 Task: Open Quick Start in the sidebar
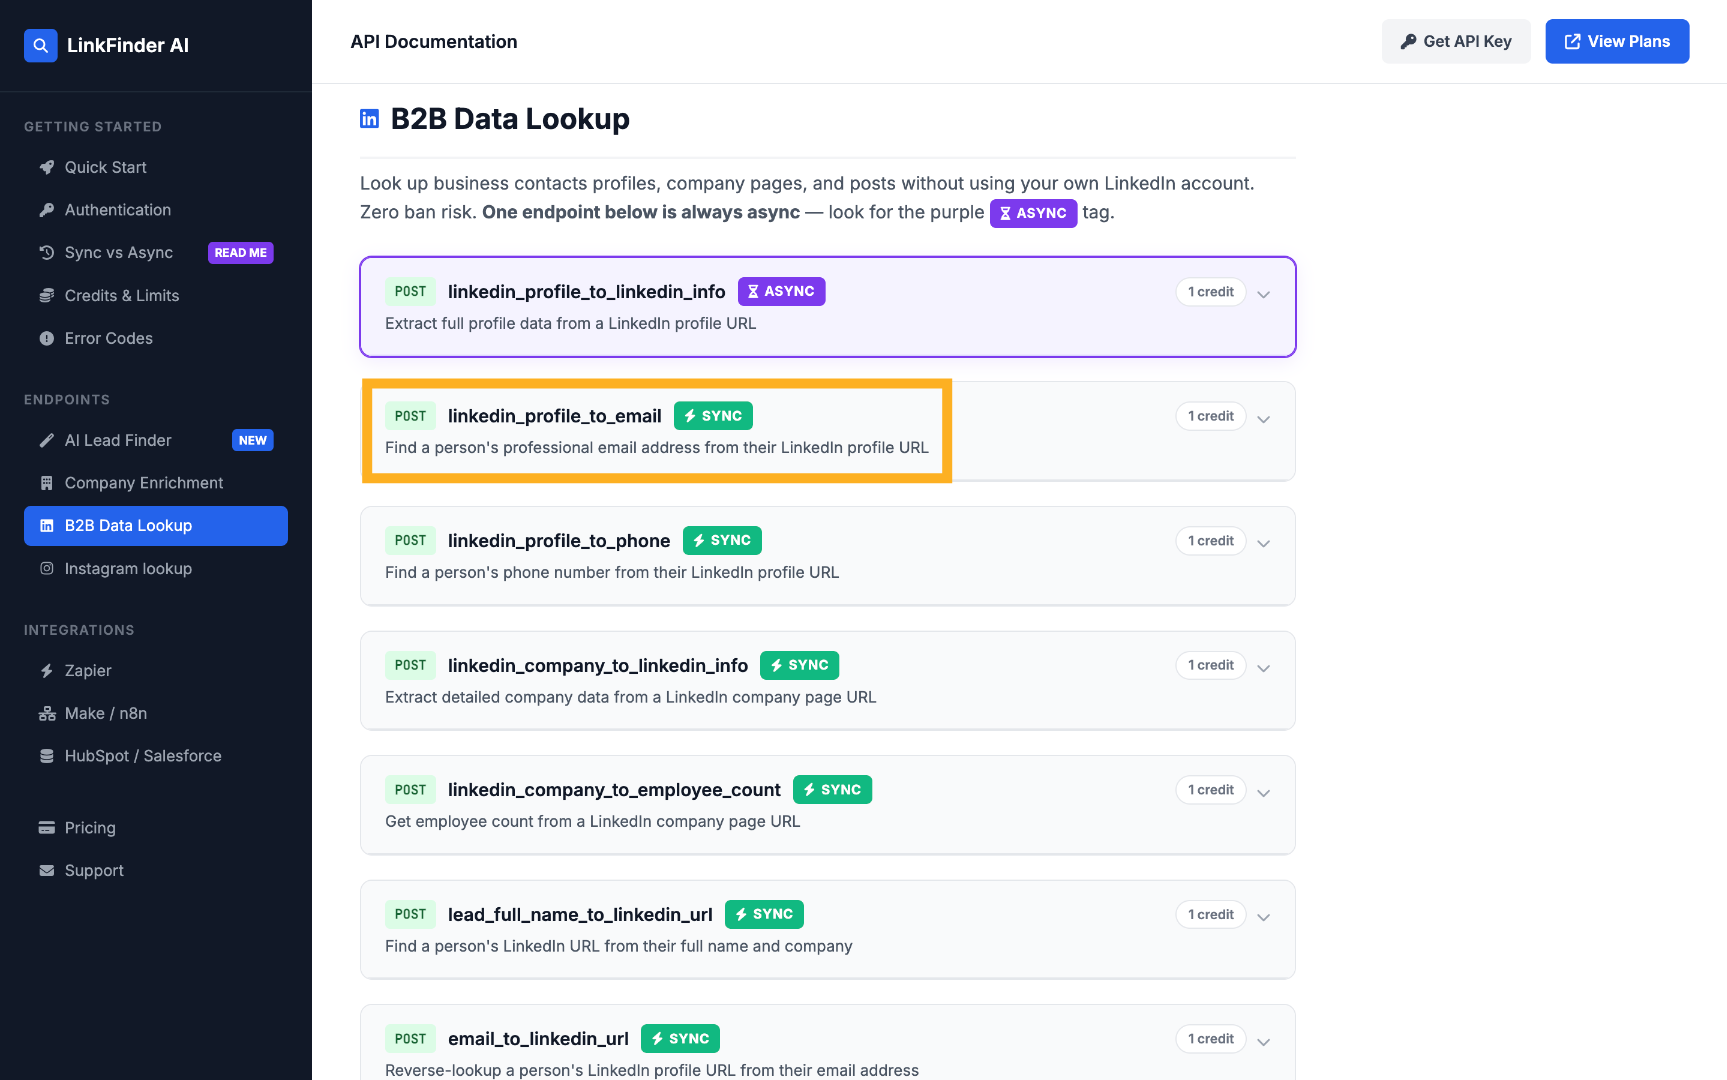[x=156, y=167]
